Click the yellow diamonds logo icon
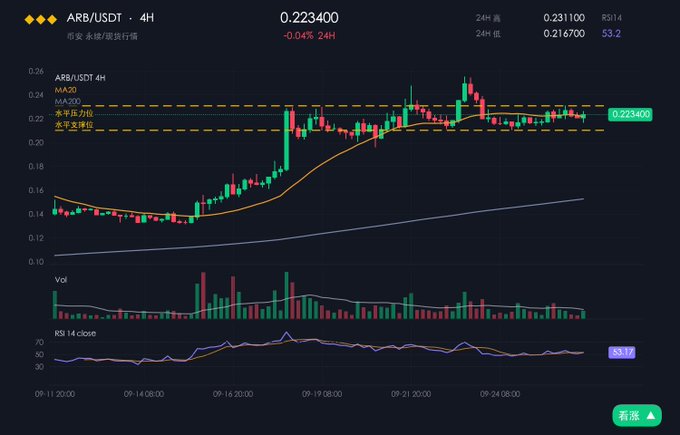The width and height of the screenshot is (680, 435). (41, 20)
